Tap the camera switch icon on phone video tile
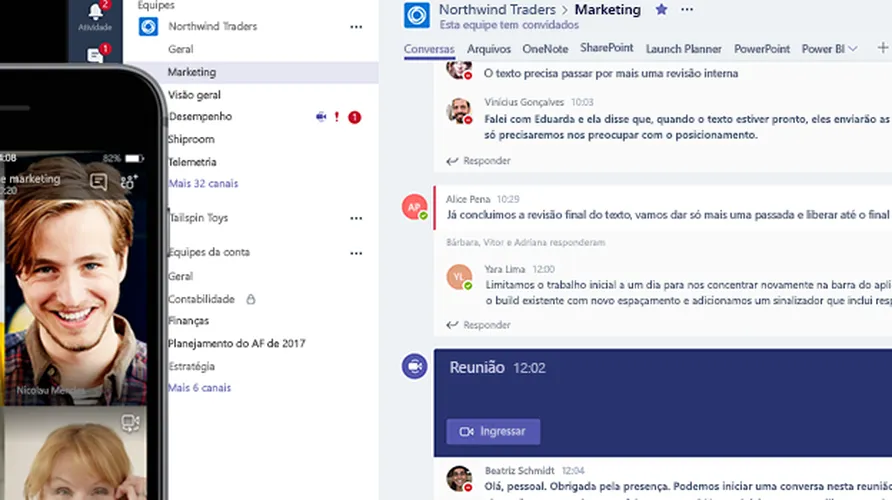 tap(130, 422)
